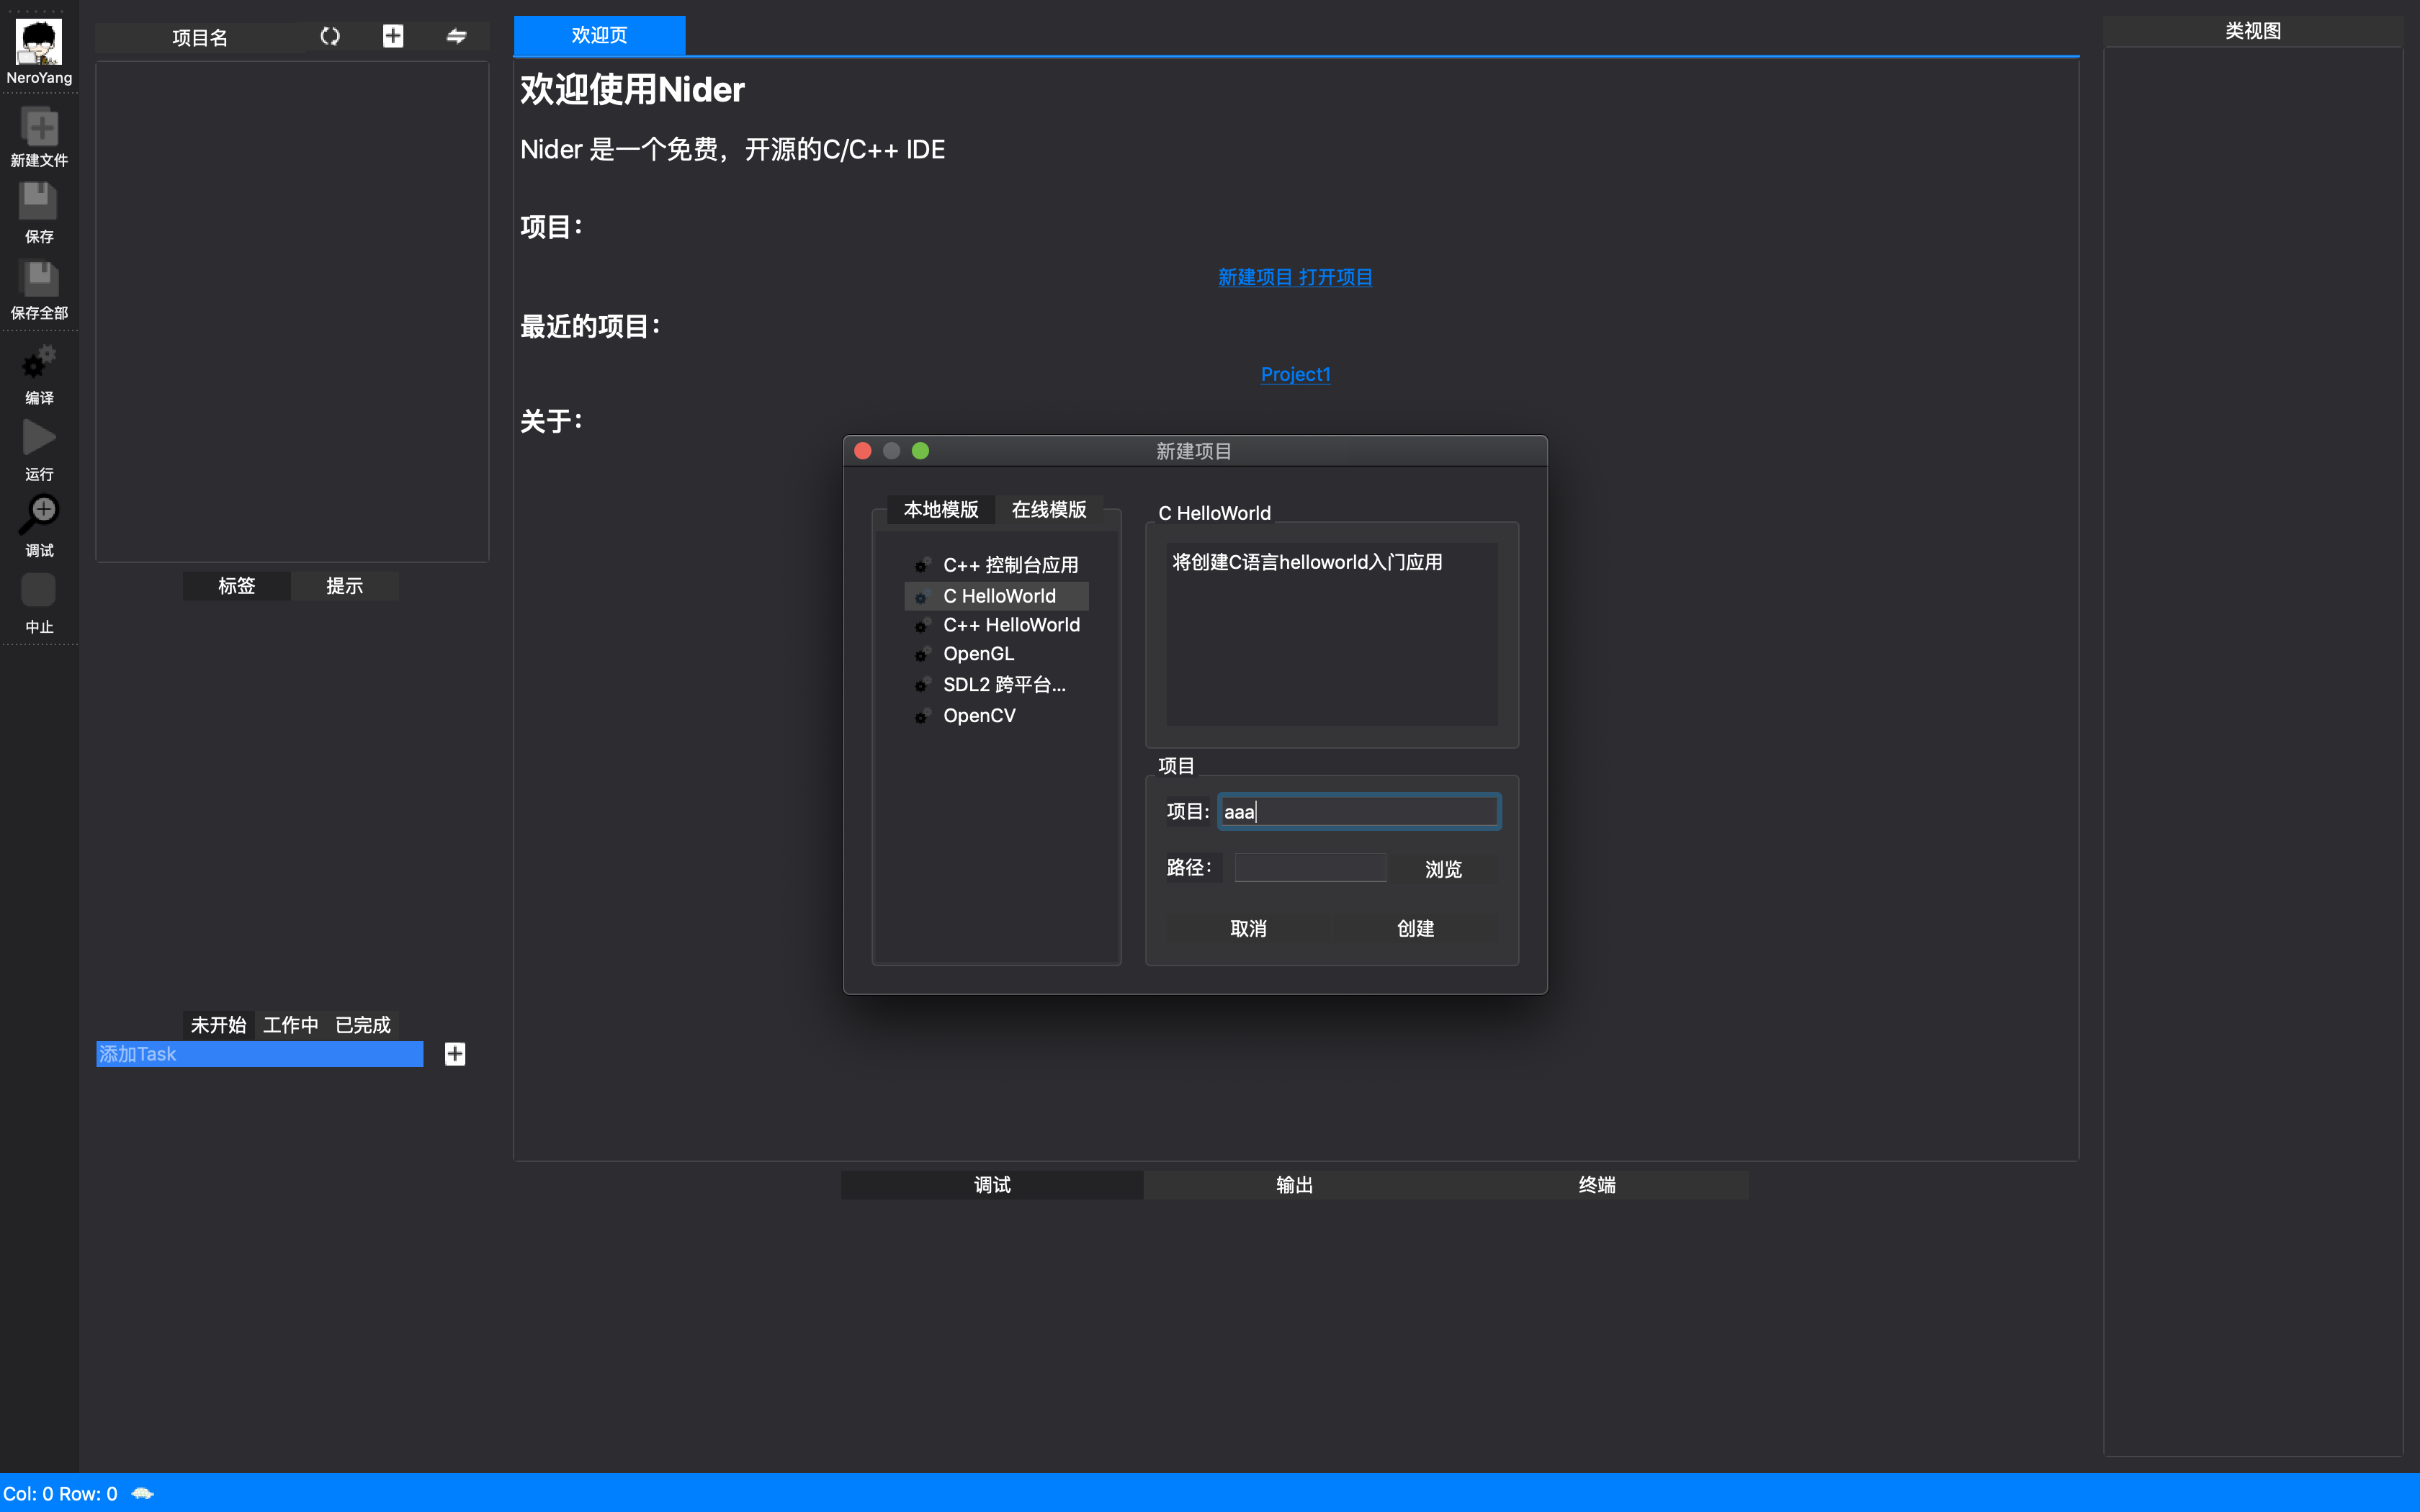Click the 路径 path input field
Image resolution: width=2420 pixels, height=1512 pixels.
click(x=1309, y=868)
